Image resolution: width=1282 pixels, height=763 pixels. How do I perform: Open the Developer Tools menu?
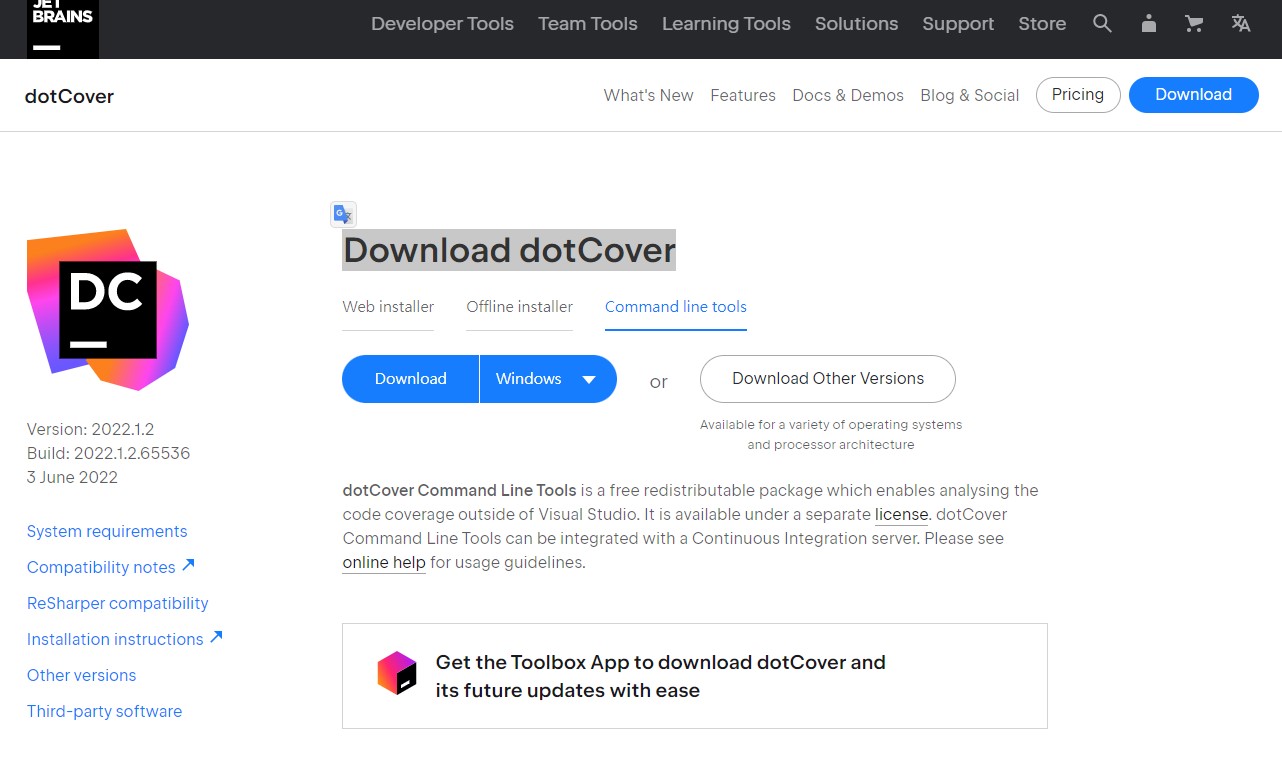click(442, 24)
